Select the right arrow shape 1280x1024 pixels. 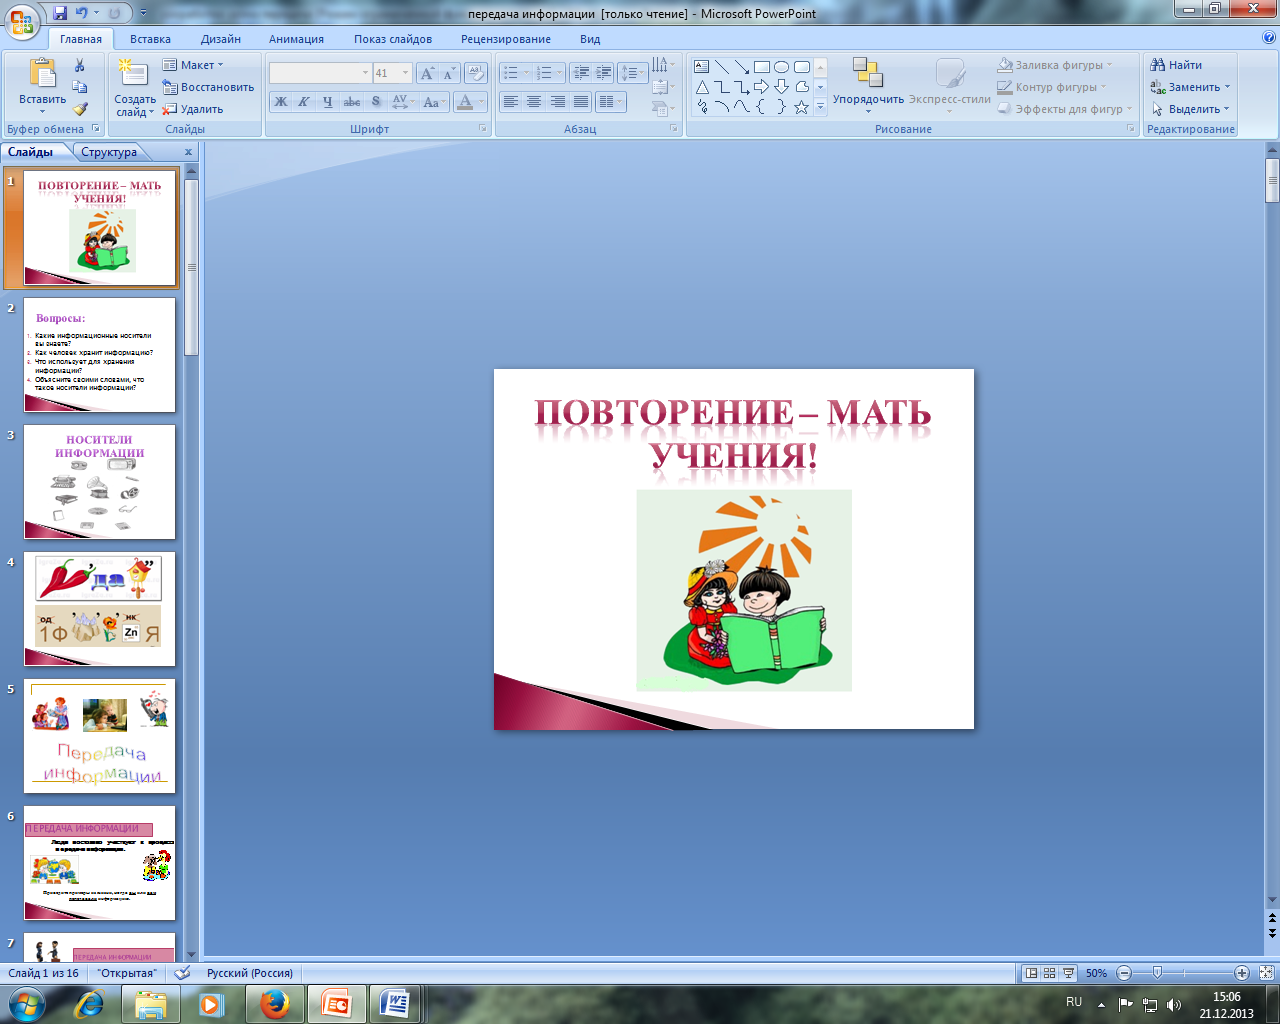(x=762, y=87)
